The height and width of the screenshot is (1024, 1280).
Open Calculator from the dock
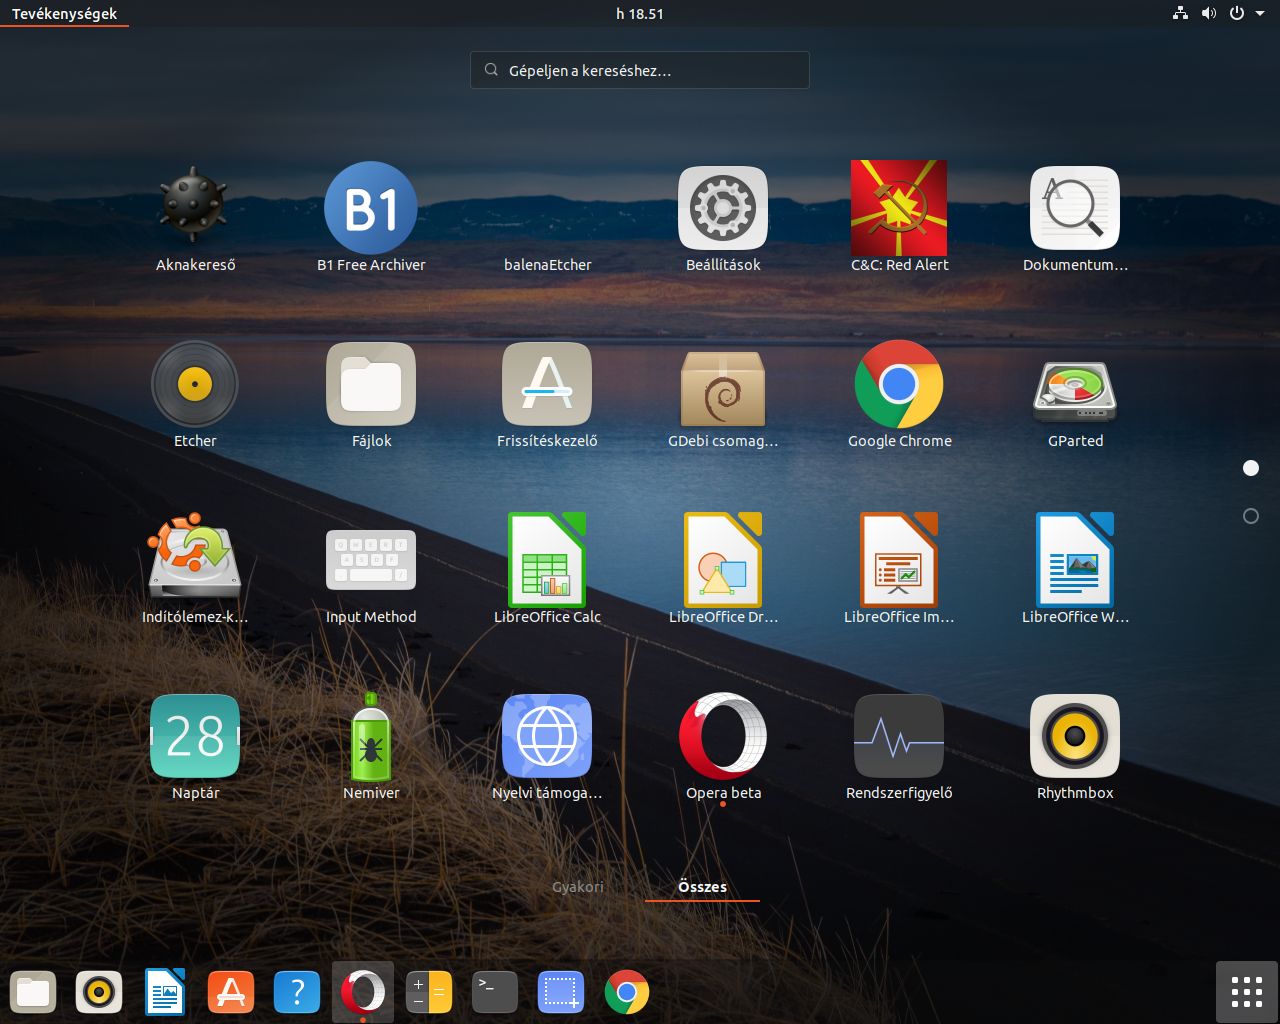pos(429,992)
